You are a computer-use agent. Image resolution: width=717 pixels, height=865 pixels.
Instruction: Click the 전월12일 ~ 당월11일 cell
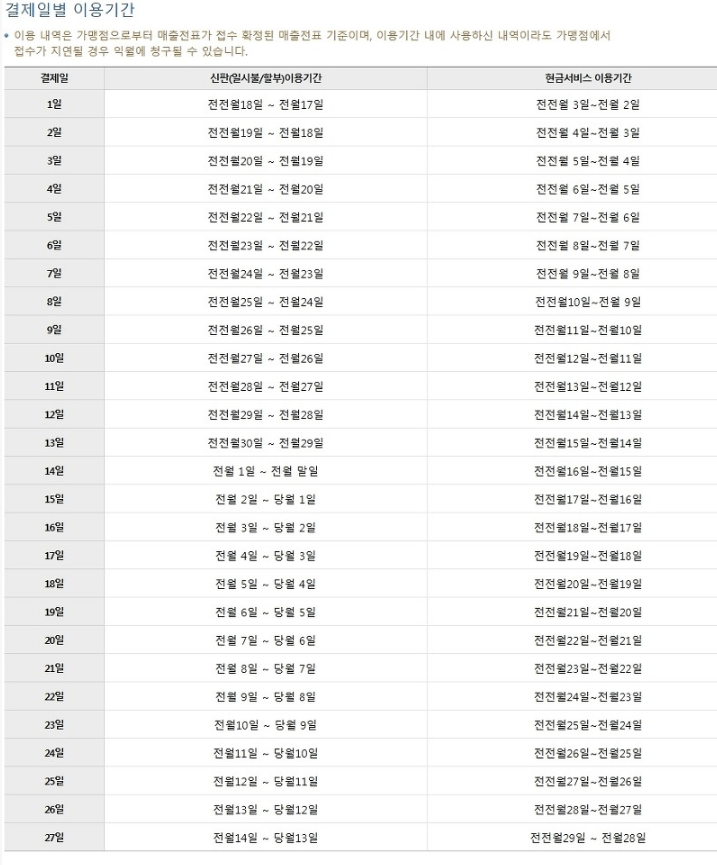click(265, 781)
